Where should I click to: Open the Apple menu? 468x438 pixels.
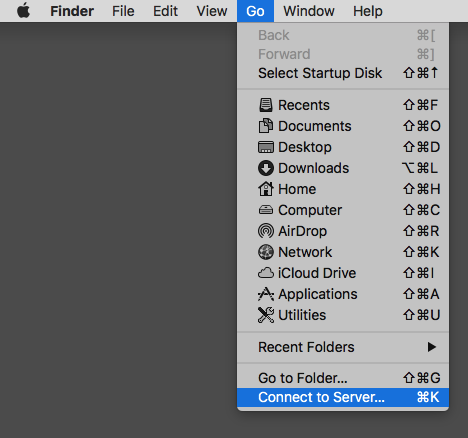click(x=23, y=11)
